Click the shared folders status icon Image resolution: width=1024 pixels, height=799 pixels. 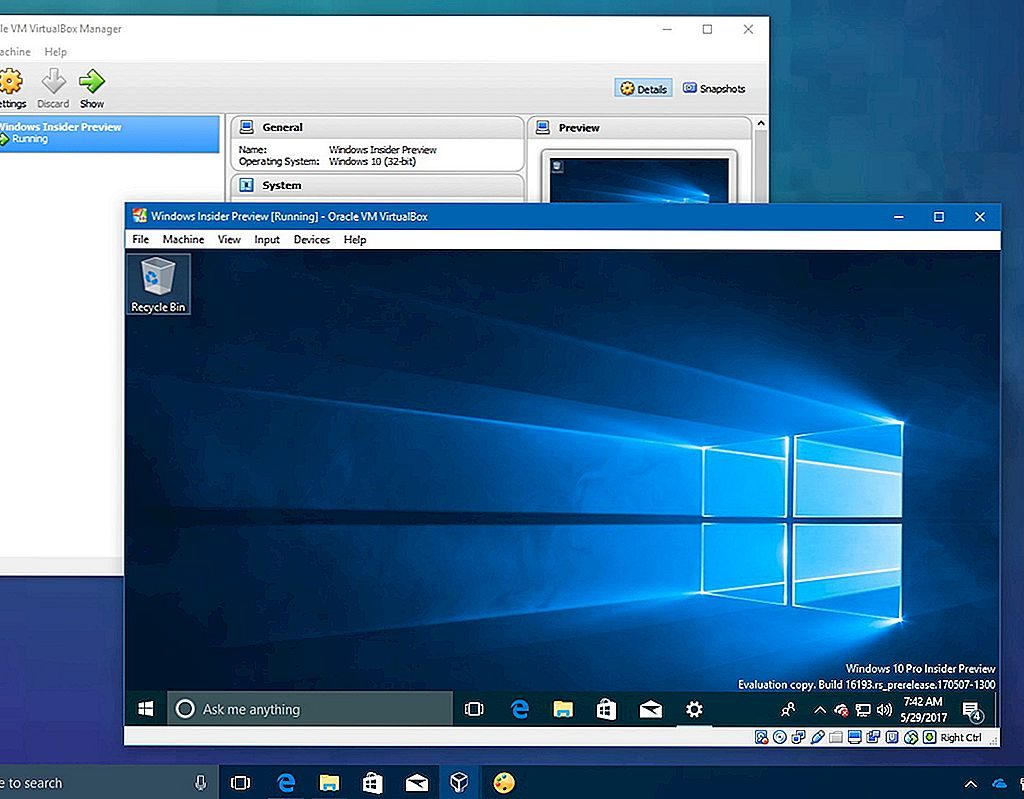(x=835, y=737)
